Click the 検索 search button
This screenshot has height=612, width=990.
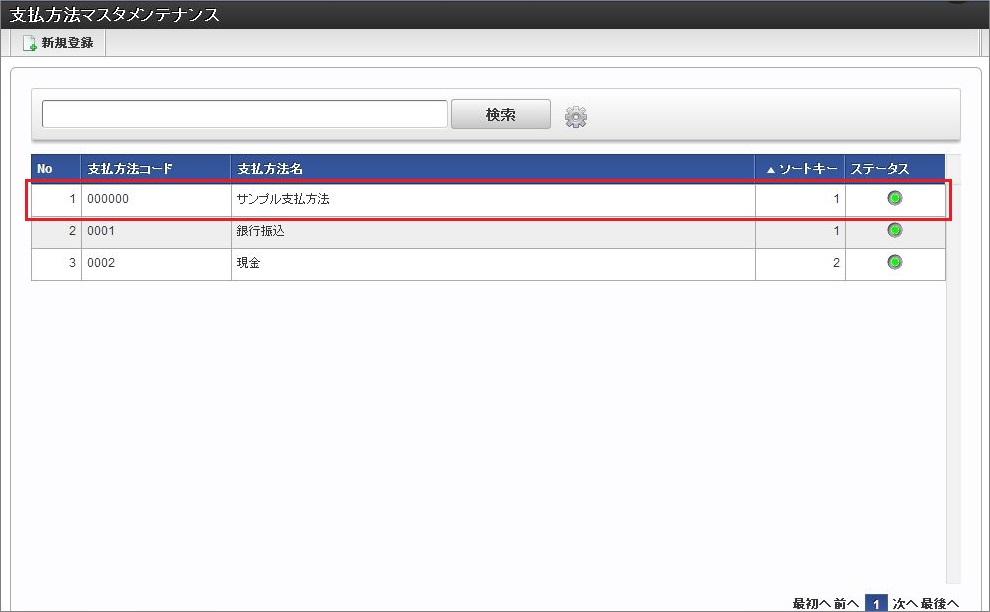501,114
